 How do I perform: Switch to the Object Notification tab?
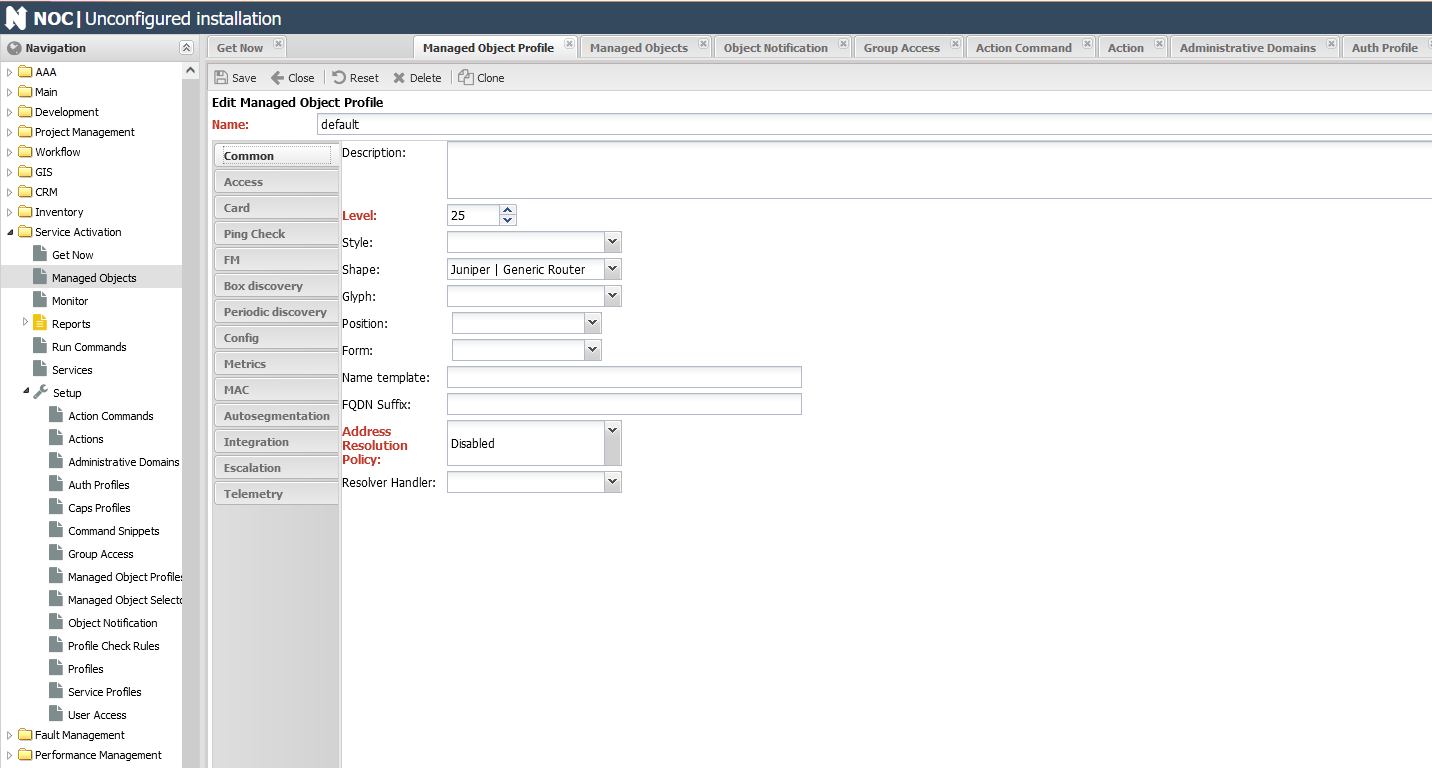click(x=776, y=48)
